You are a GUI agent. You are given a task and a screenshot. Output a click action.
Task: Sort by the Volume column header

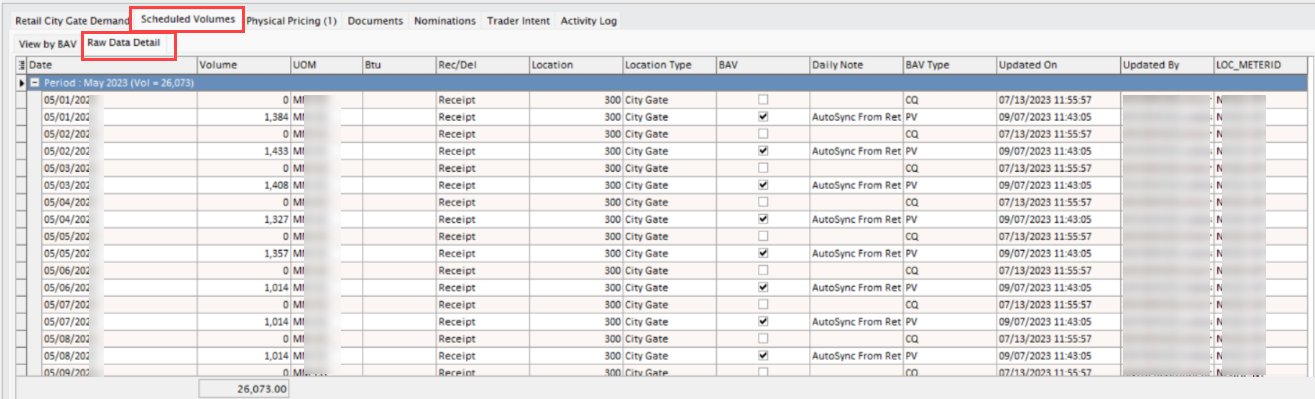[244, 65]
